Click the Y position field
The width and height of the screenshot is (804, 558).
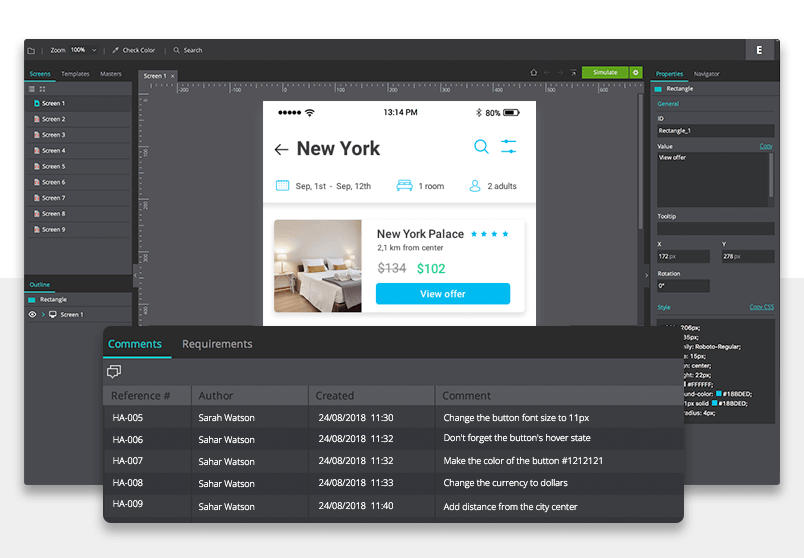748,256
